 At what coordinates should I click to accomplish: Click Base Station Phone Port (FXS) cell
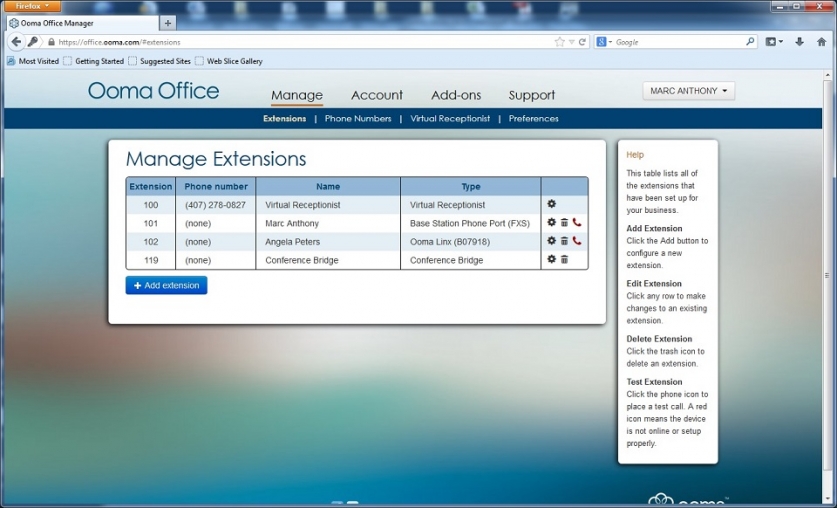click(x=470, y=223)
